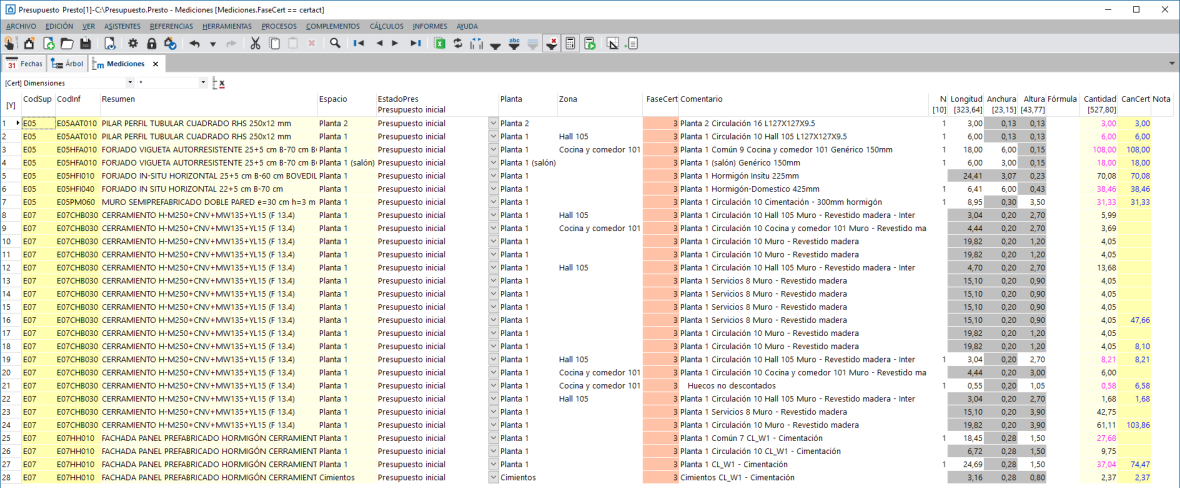Undo the last action
The width and height of the screenshot is (1180, 488).
tap(195, 44)
